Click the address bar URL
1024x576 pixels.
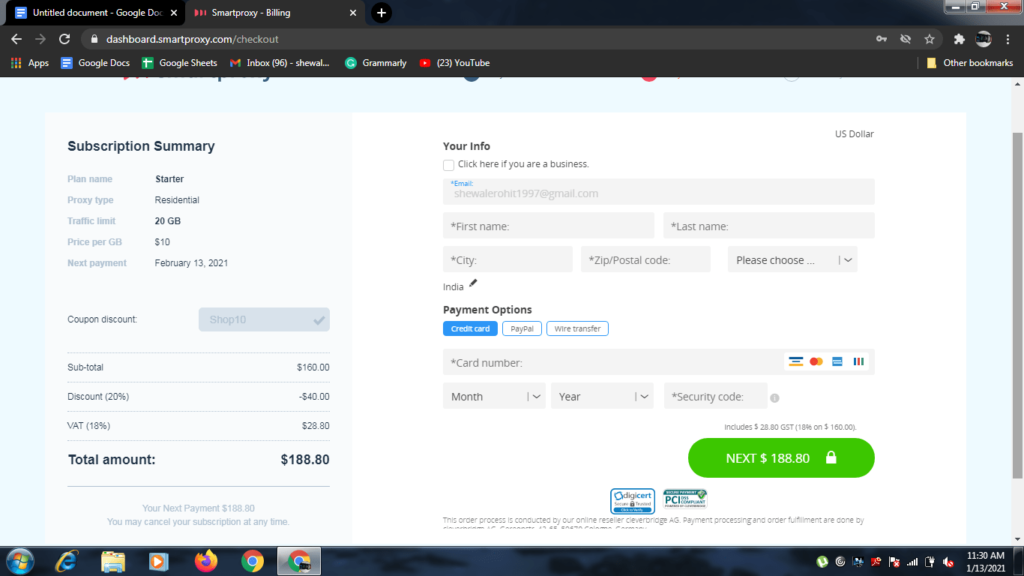192,39
